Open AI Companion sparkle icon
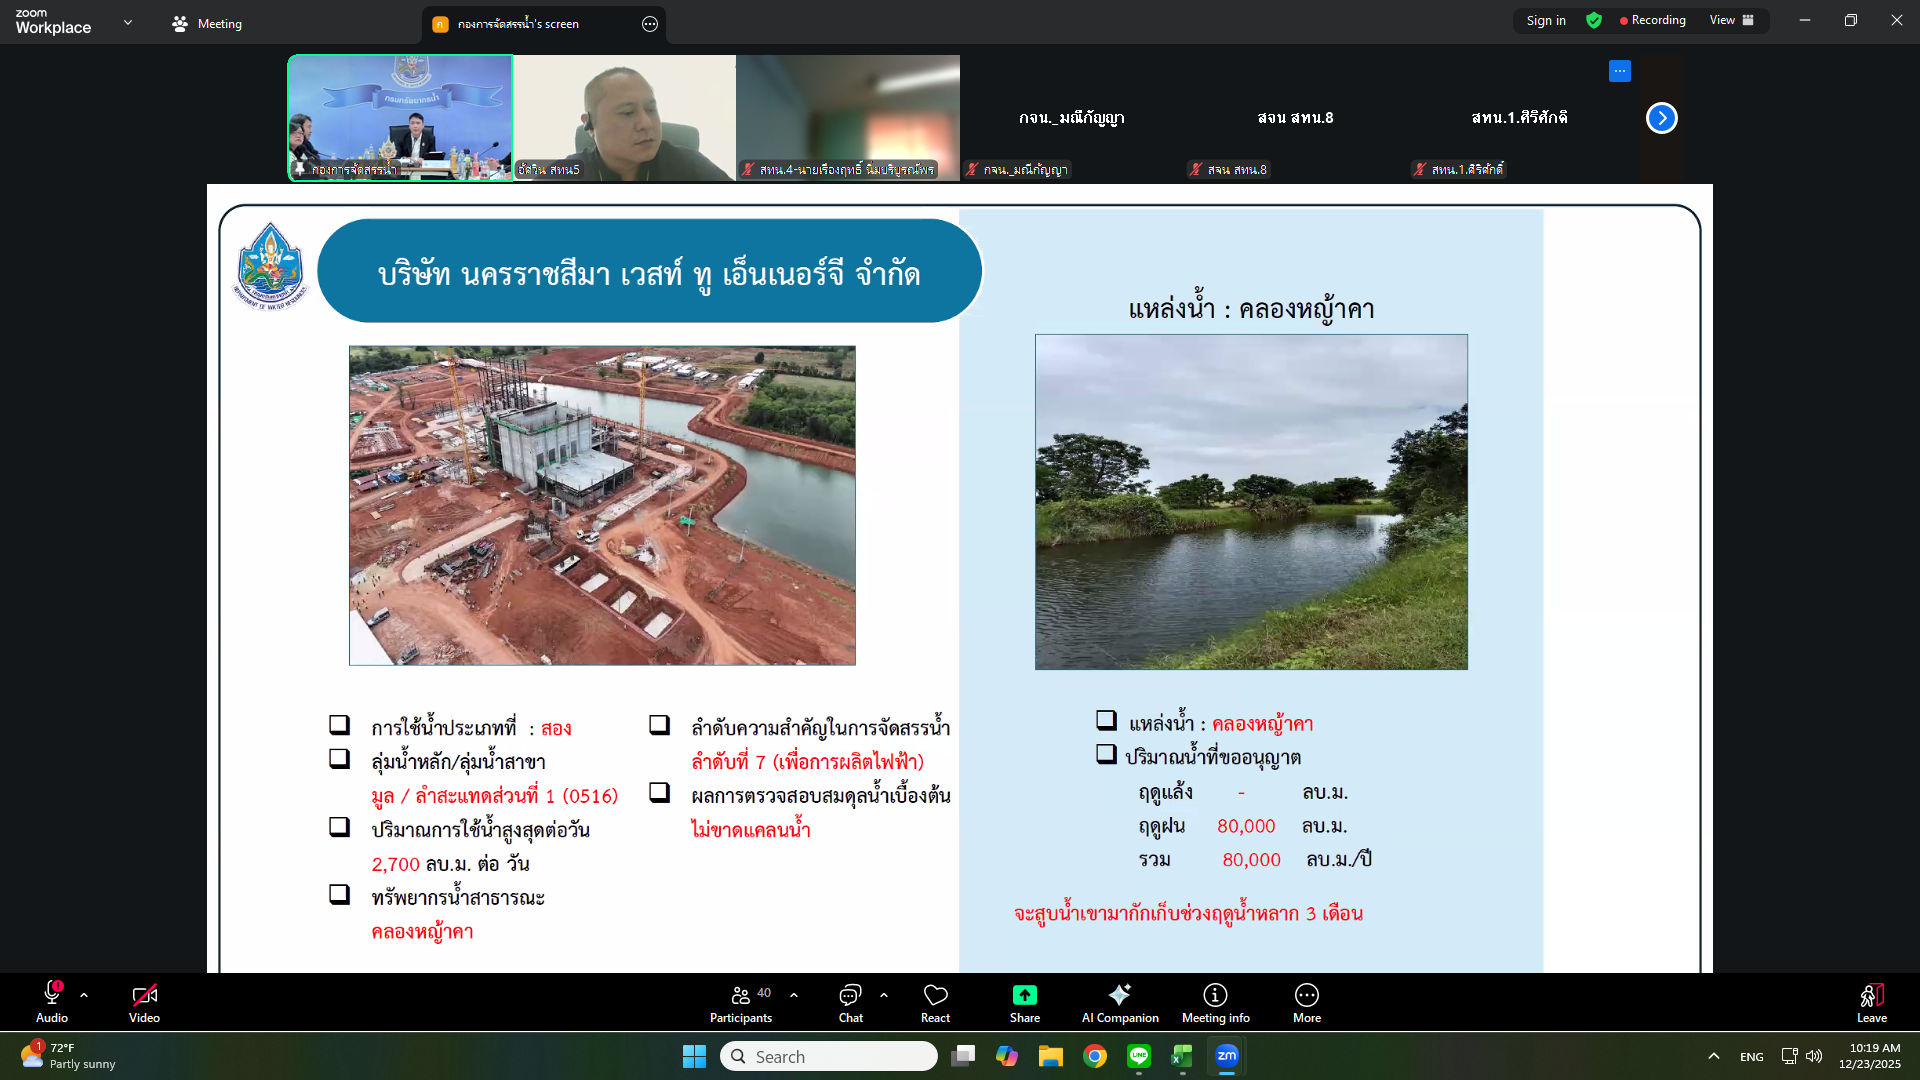 click(1119, 996)
